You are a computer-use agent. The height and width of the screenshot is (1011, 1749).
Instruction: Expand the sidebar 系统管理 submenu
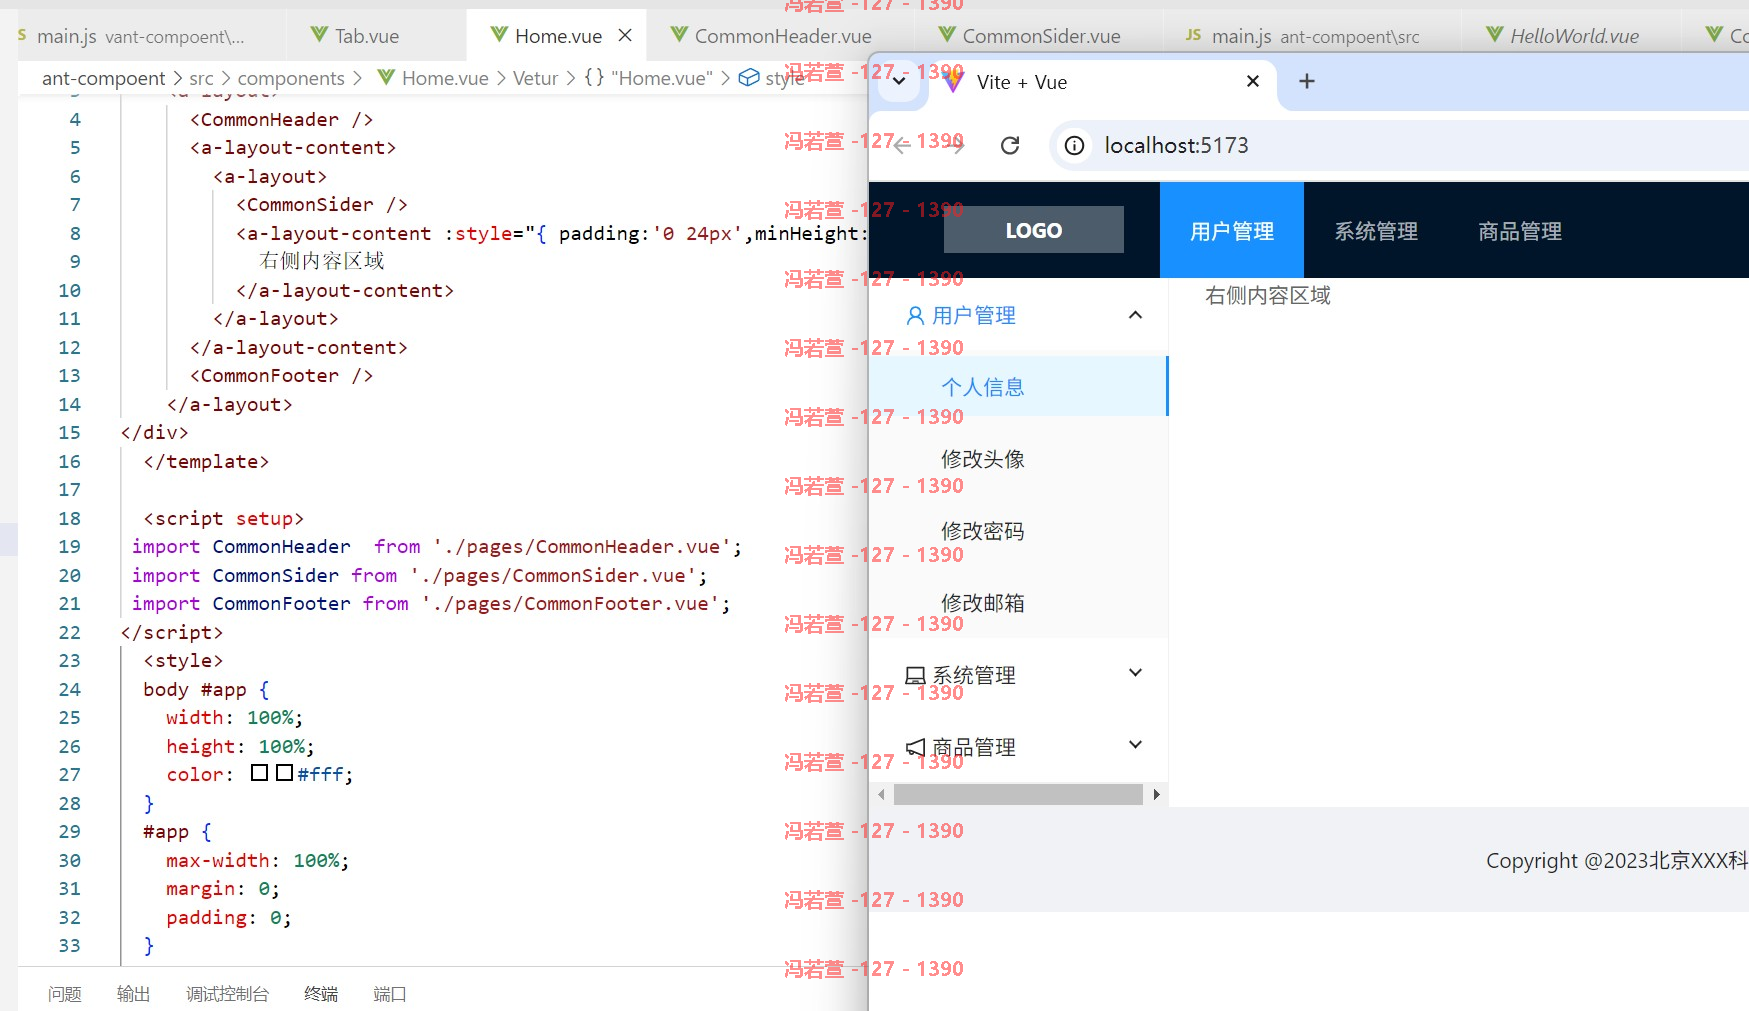pyautogui.click(x=1135, y=673)
